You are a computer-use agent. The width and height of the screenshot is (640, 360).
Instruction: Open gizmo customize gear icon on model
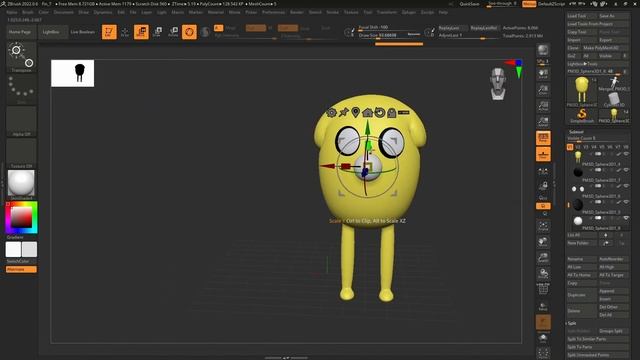pos(331,113)
